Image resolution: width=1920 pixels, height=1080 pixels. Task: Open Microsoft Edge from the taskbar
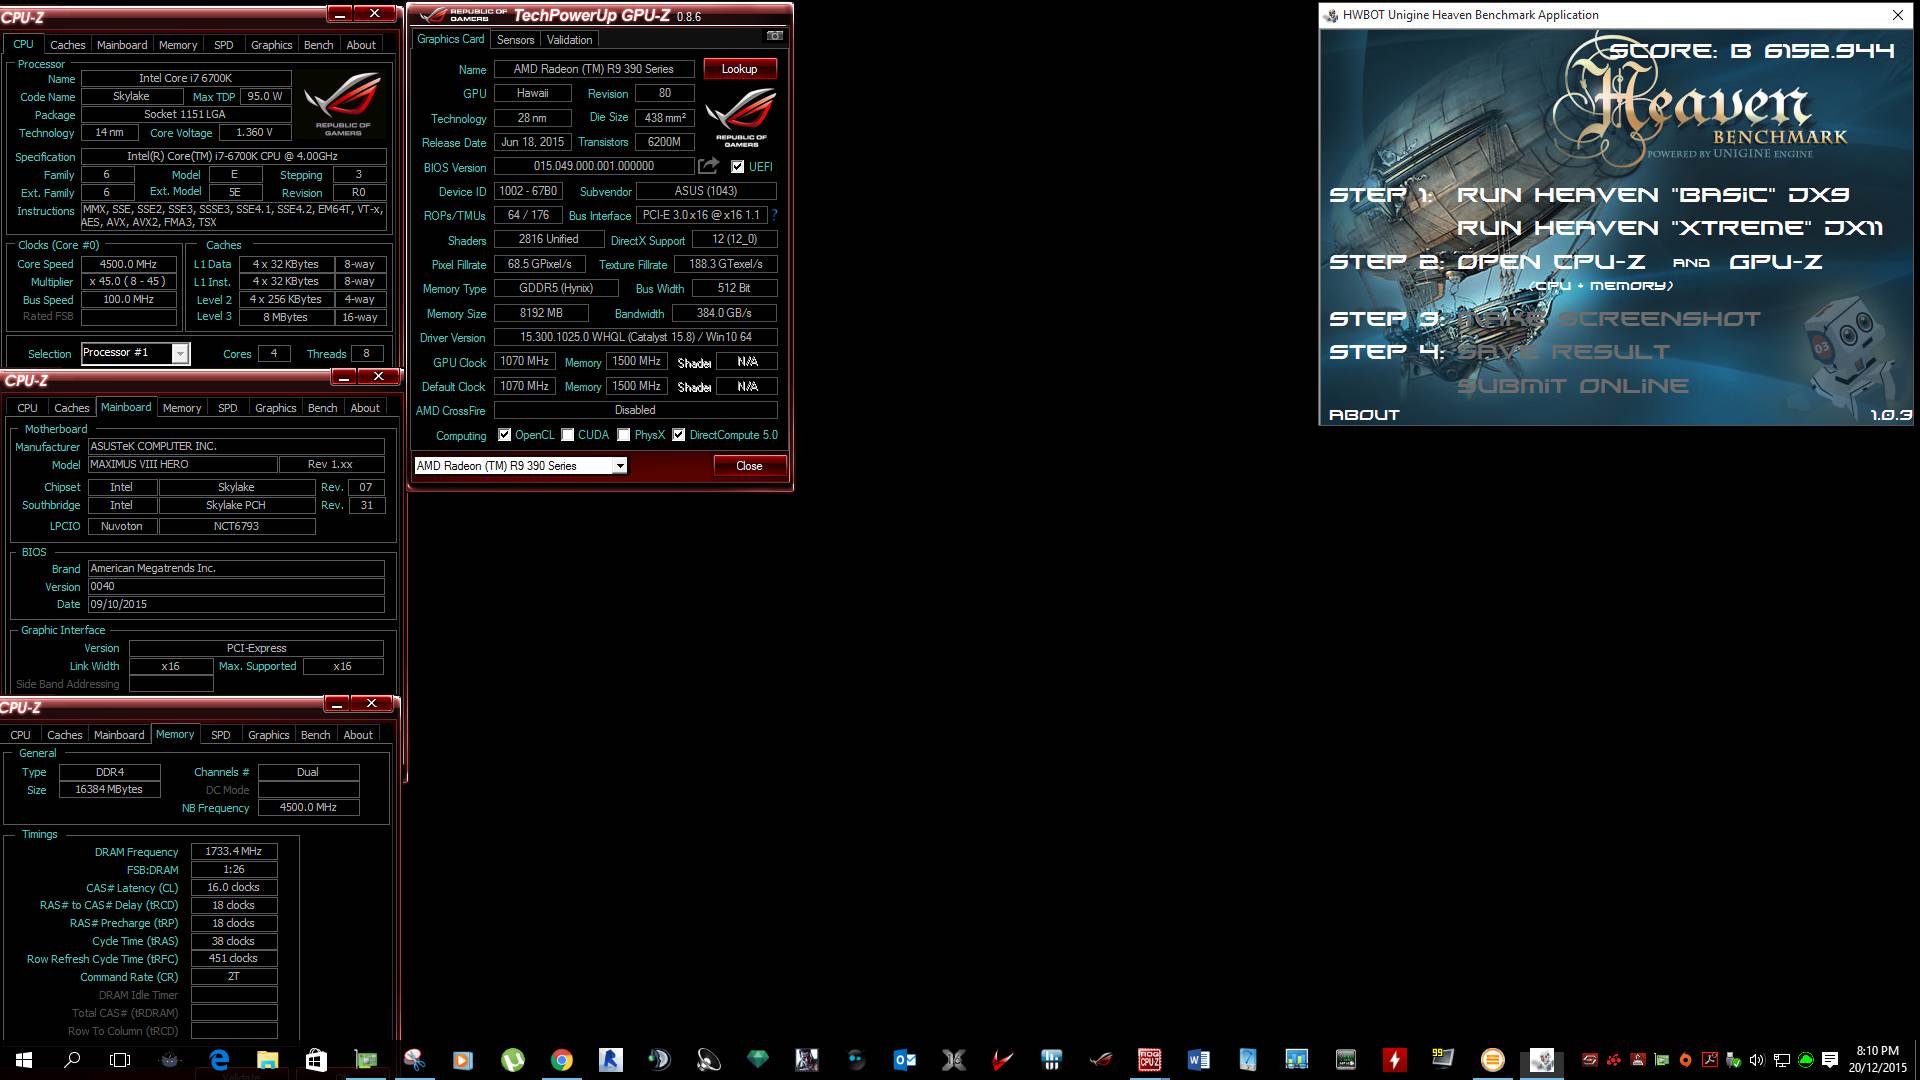pos(219,1060)
